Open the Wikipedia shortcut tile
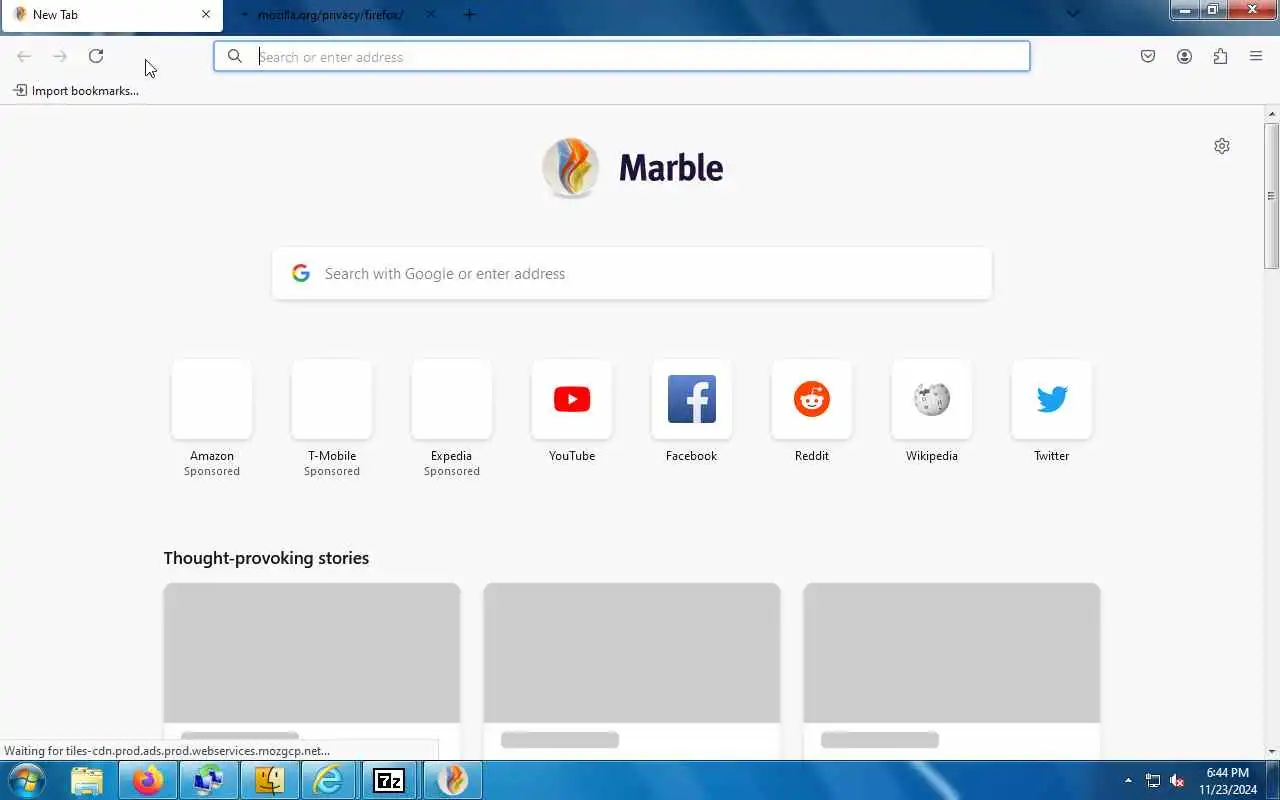The image size is (1280, 800). tap(932, 399)
